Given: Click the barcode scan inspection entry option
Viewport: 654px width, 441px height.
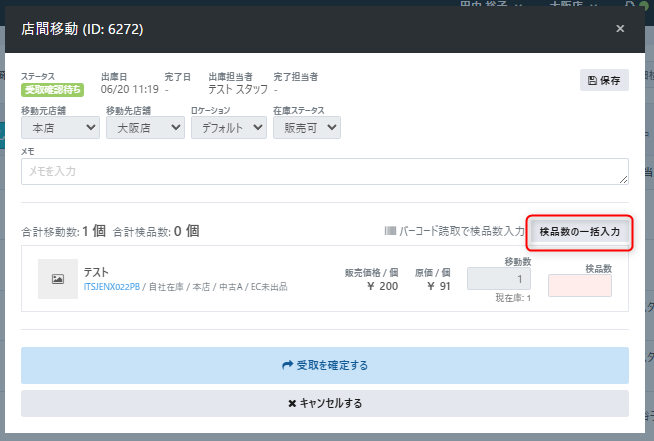Looking at the screenshot, I should [455, 231].
